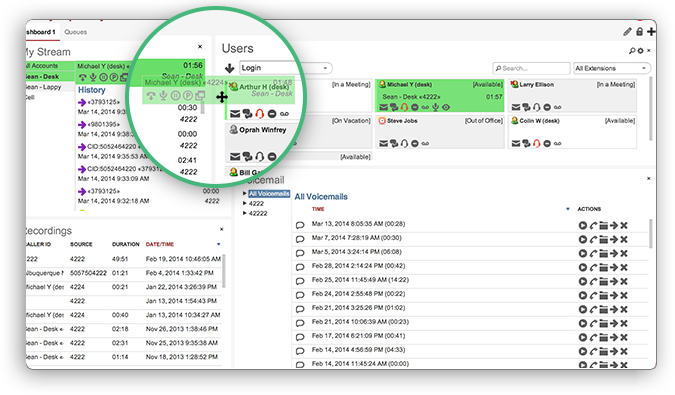Open voicemail icon on Colin W card
The image size is (675, 395).
557,143
